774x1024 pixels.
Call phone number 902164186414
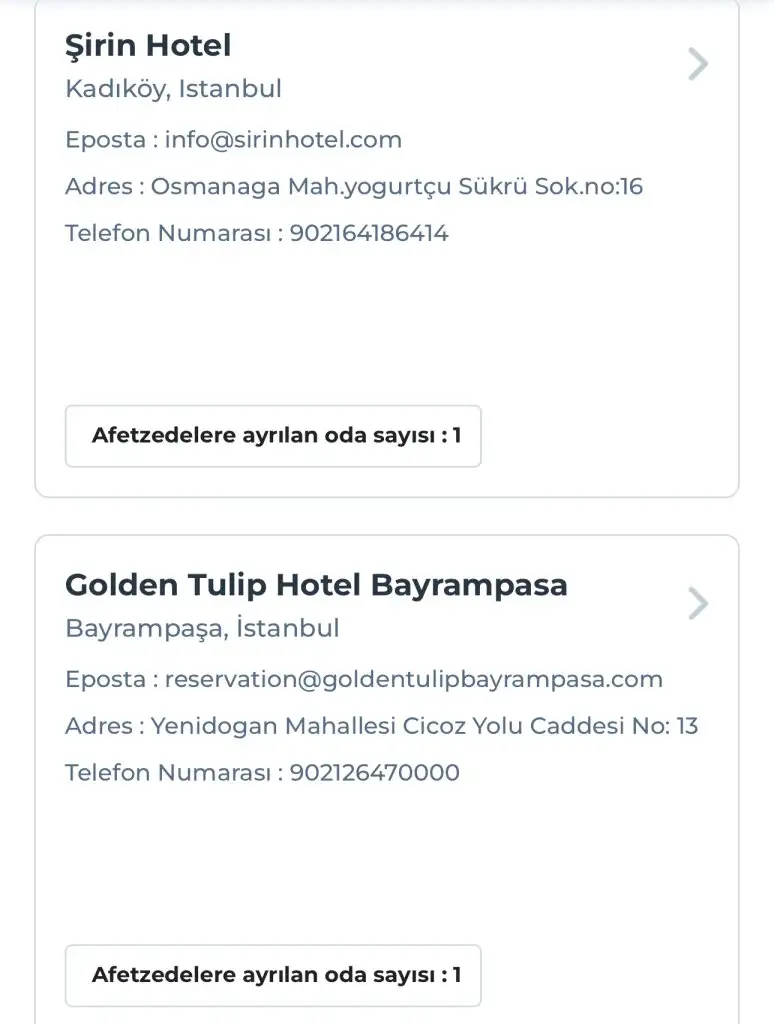(x=369, y=234)
